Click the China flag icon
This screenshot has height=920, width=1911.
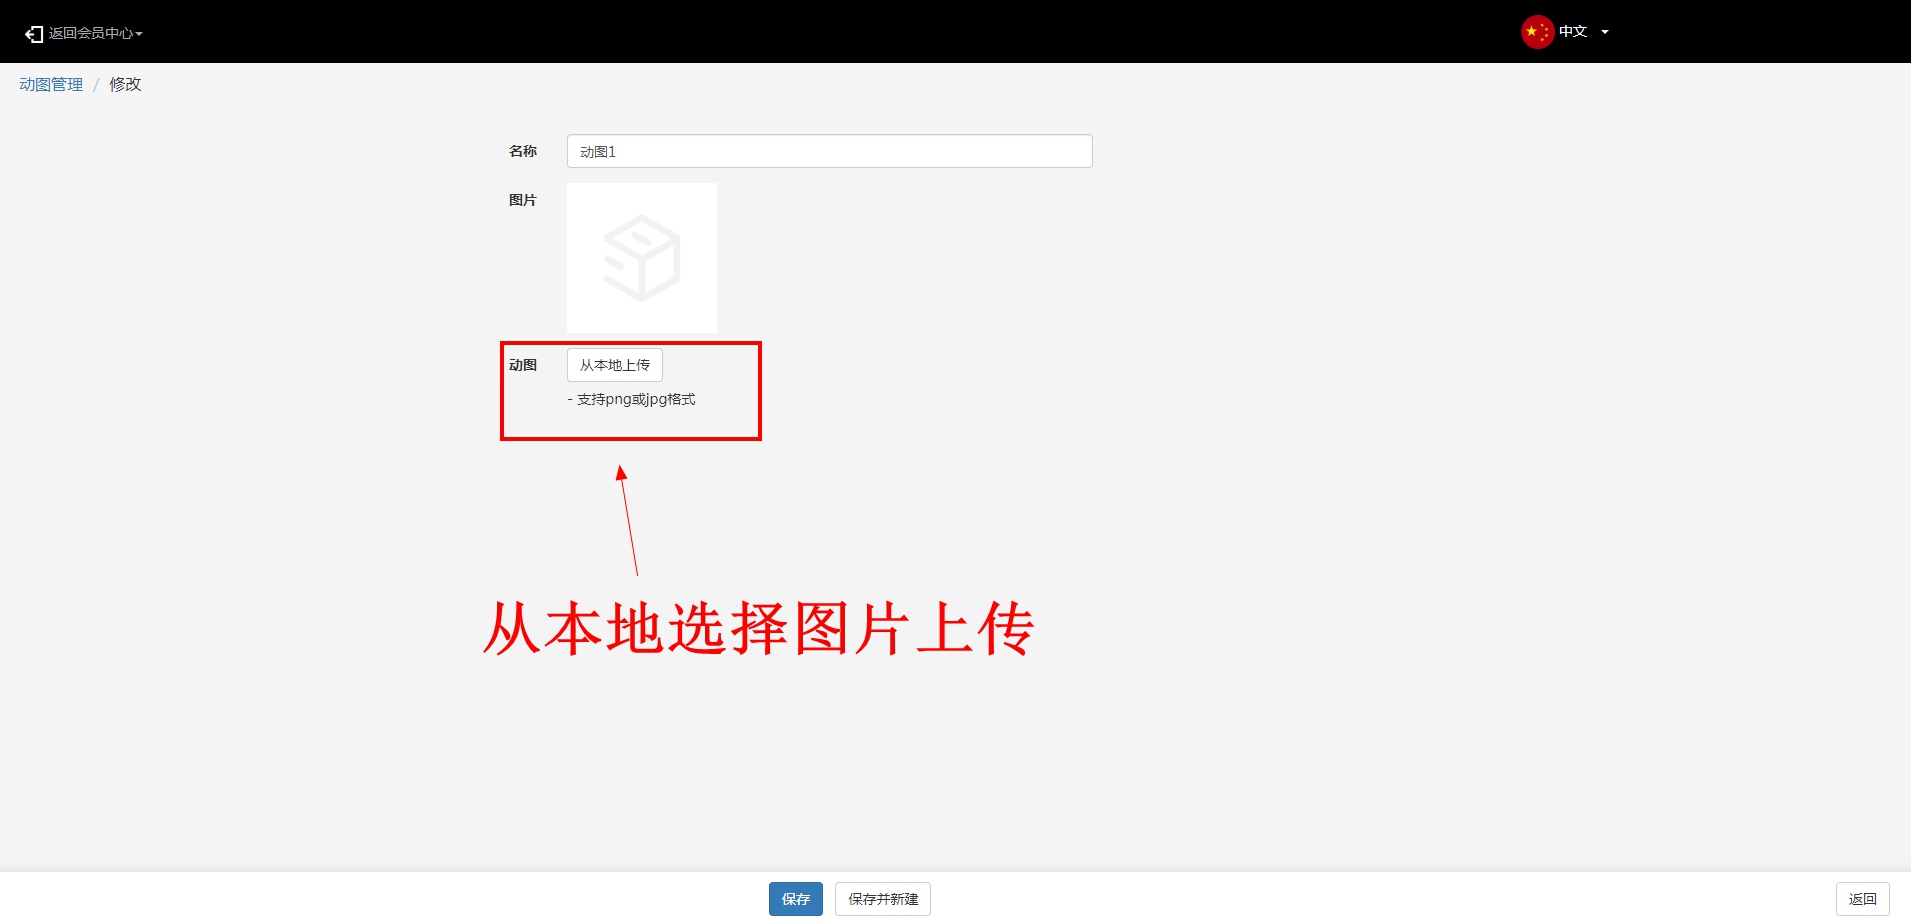coord(1536,32)
